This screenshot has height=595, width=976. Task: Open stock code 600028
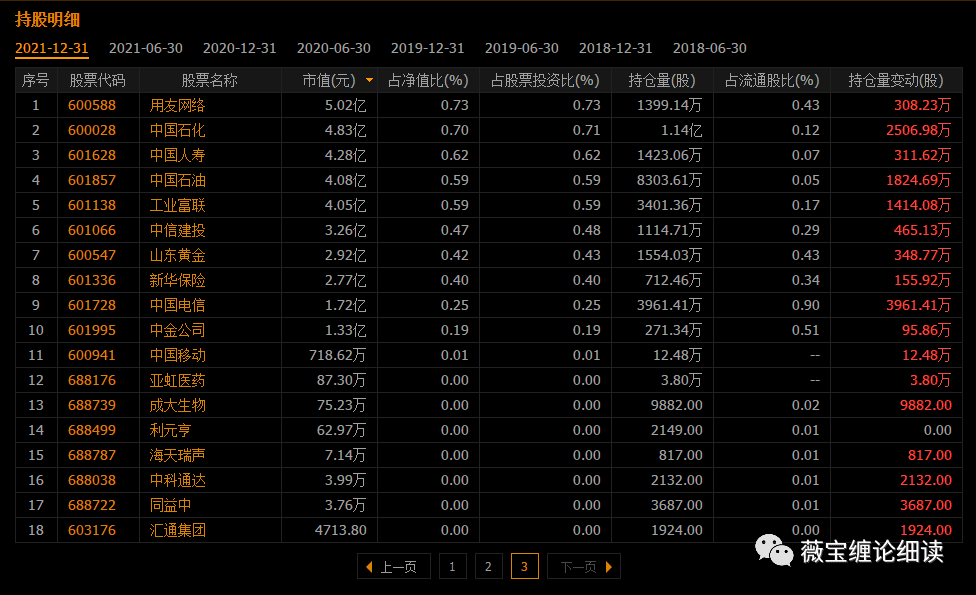[x=92, y=130]
